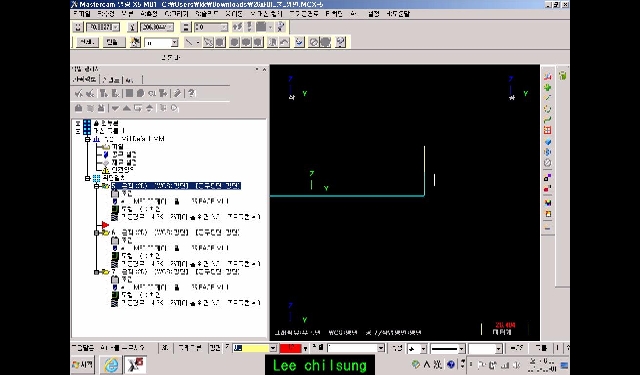Click the red color swatch in status bar
This screenshot has width=640, height=375.
tap(290, 348)
